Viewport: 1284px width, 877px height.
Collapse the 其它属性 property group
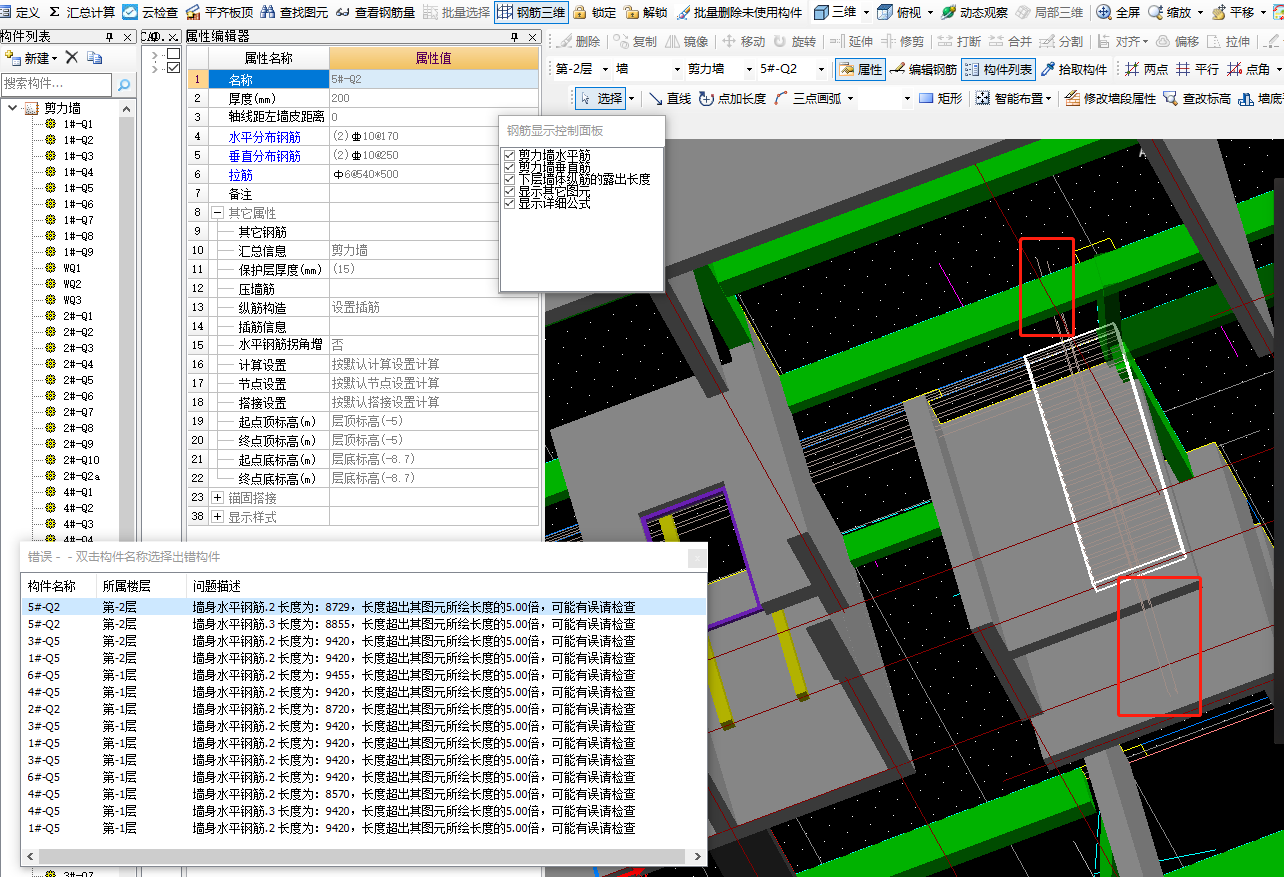click(x=217, y=213)
